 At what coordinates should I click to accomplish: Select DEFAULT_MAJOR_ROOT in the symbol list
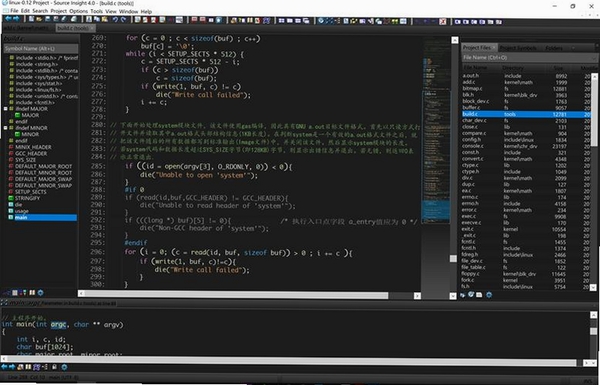coord(43,166)
